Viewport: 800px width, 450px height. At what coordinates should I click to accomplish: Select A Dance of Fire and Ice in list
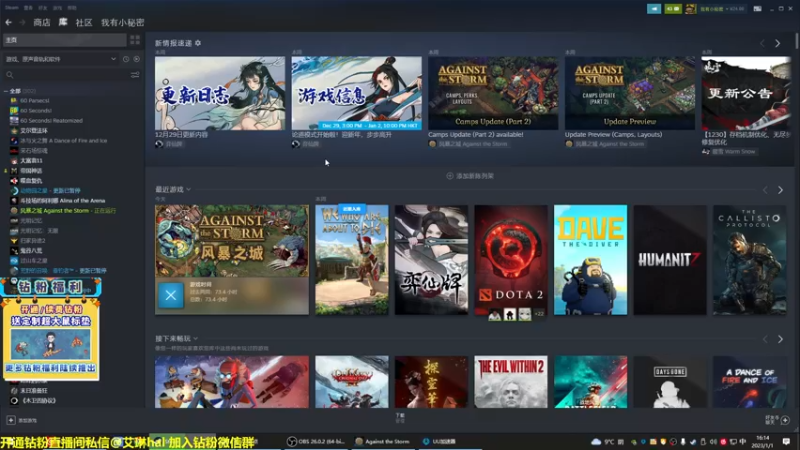pos(63,140)
